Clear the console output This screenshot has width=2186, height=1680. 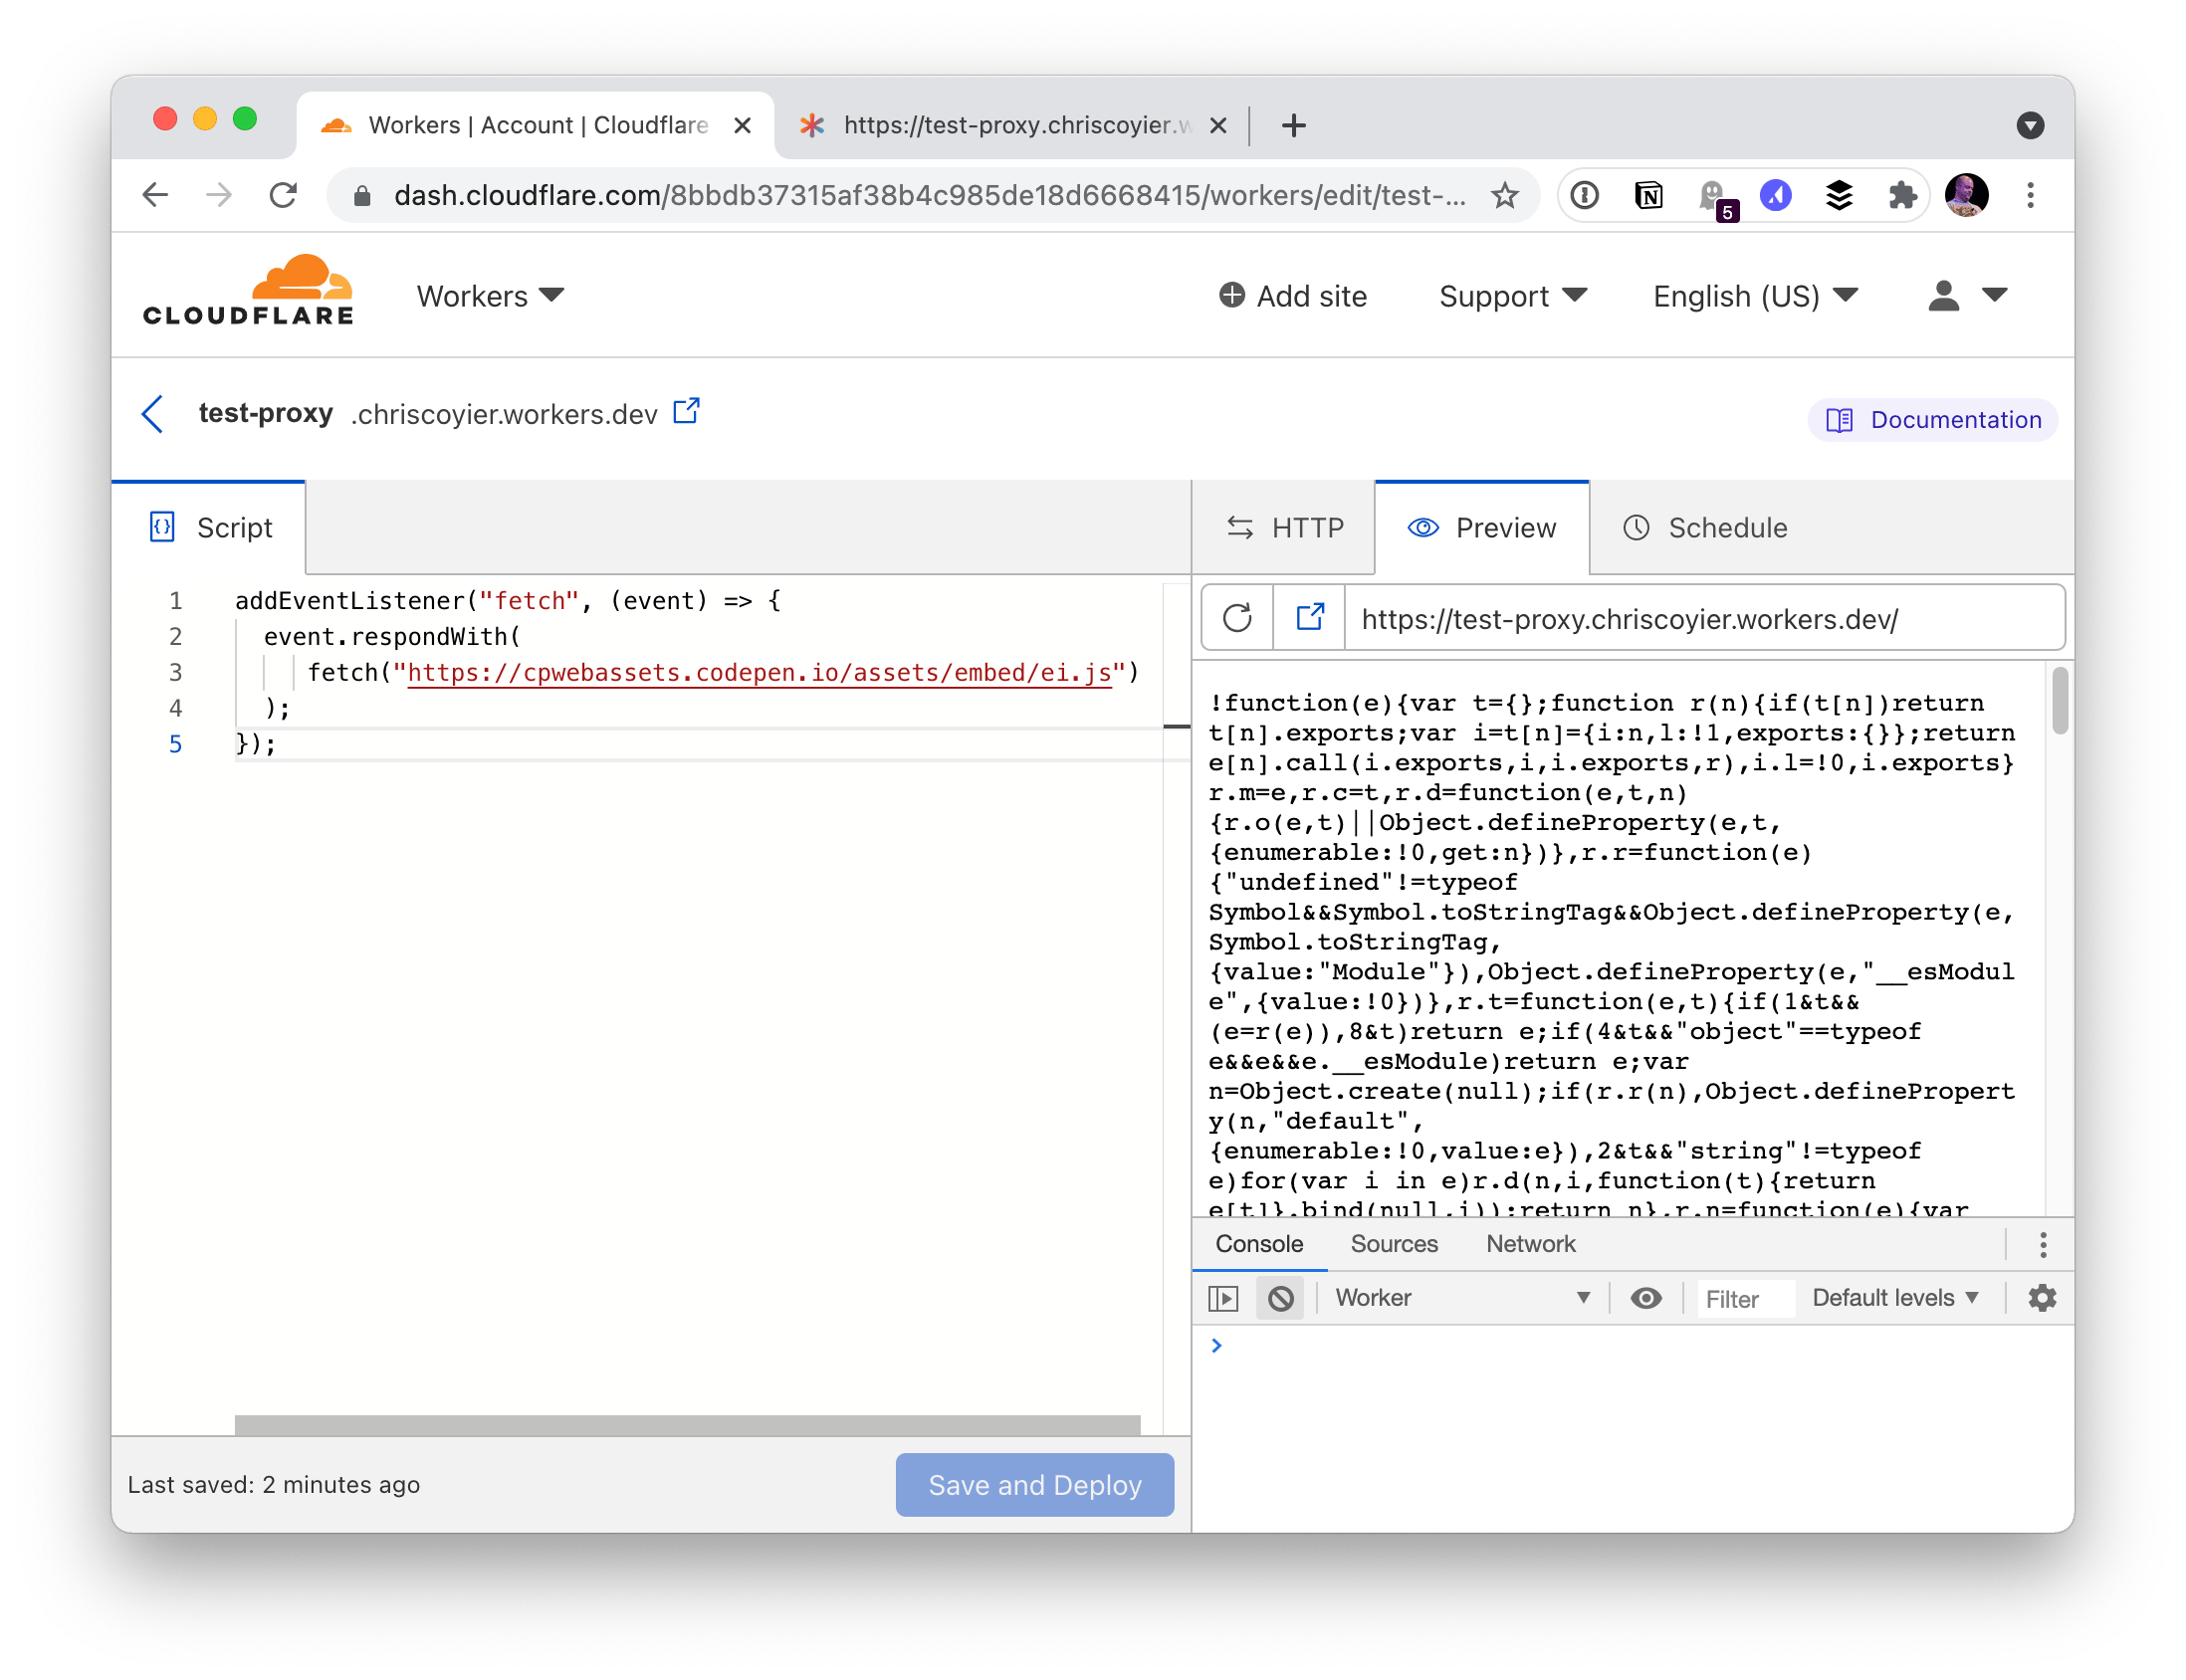tap(1281, 1297)
